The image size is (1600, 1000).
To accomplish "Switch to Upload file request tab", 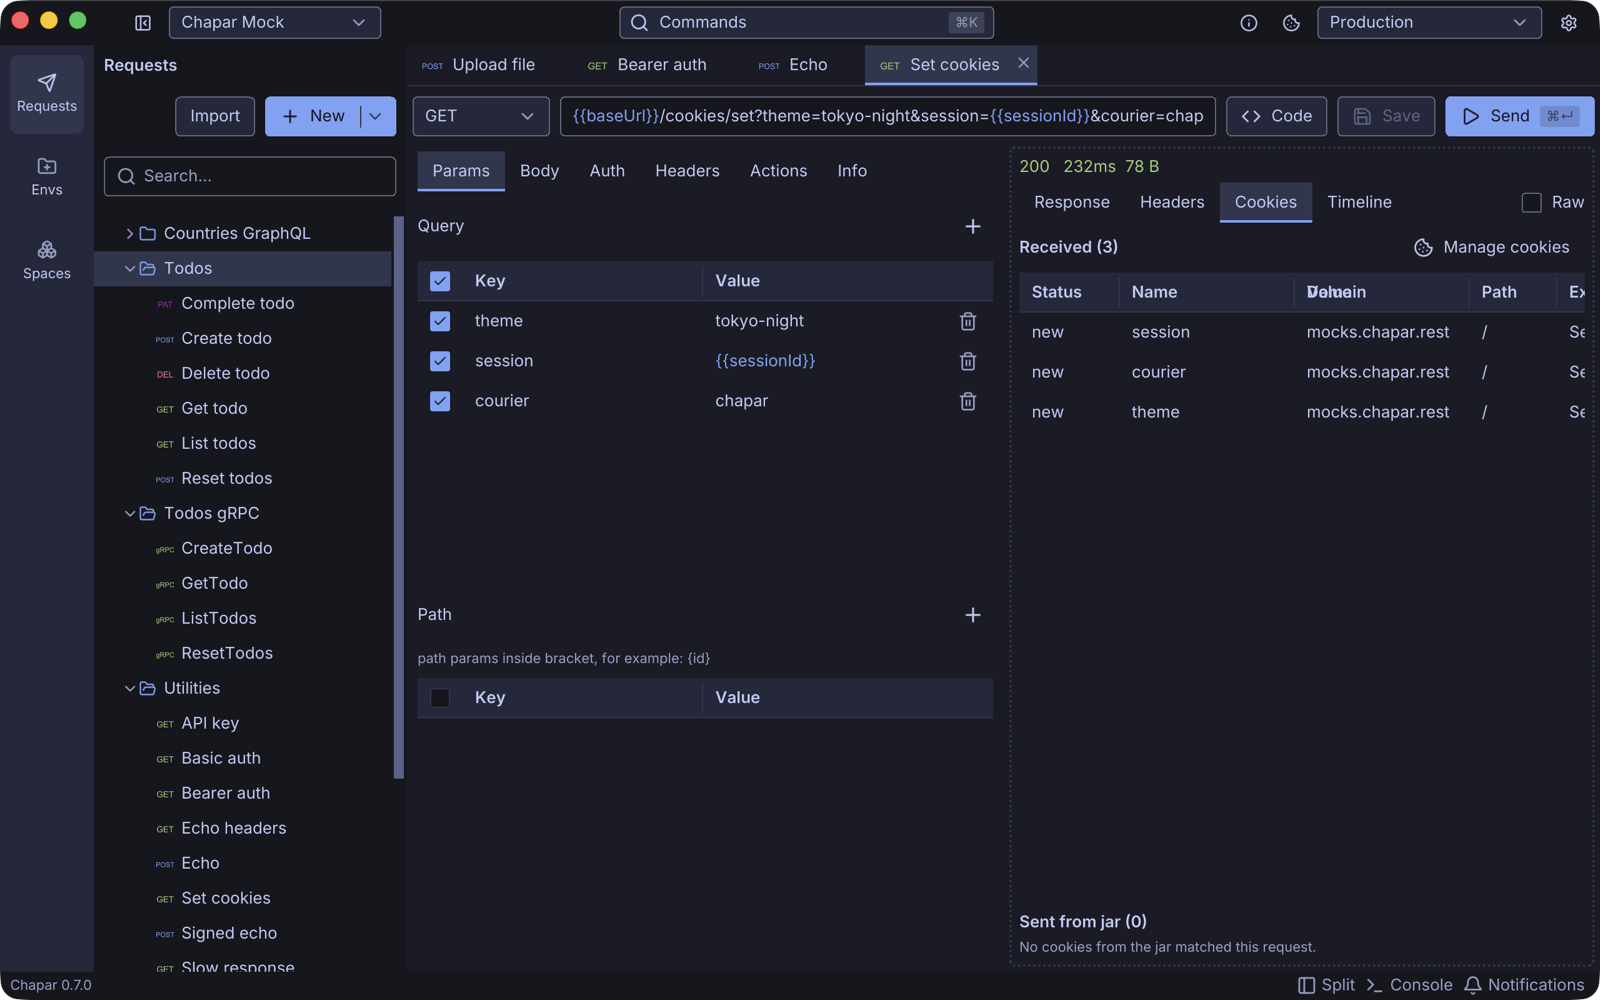I will coord(479,65).
